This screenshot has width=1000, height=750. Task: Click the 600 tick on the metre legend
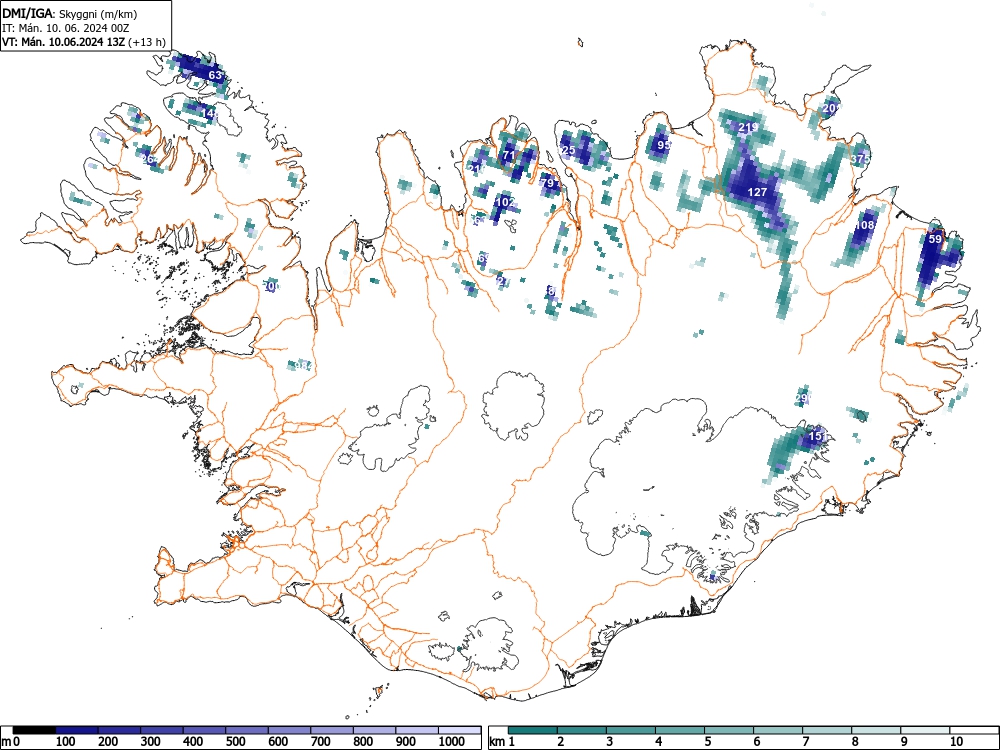(277, 742)
